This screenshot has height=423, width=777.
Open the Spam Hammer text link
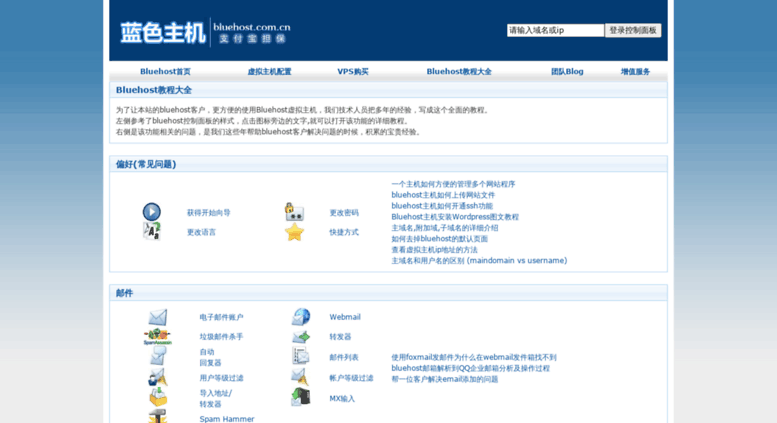point(227,419)
